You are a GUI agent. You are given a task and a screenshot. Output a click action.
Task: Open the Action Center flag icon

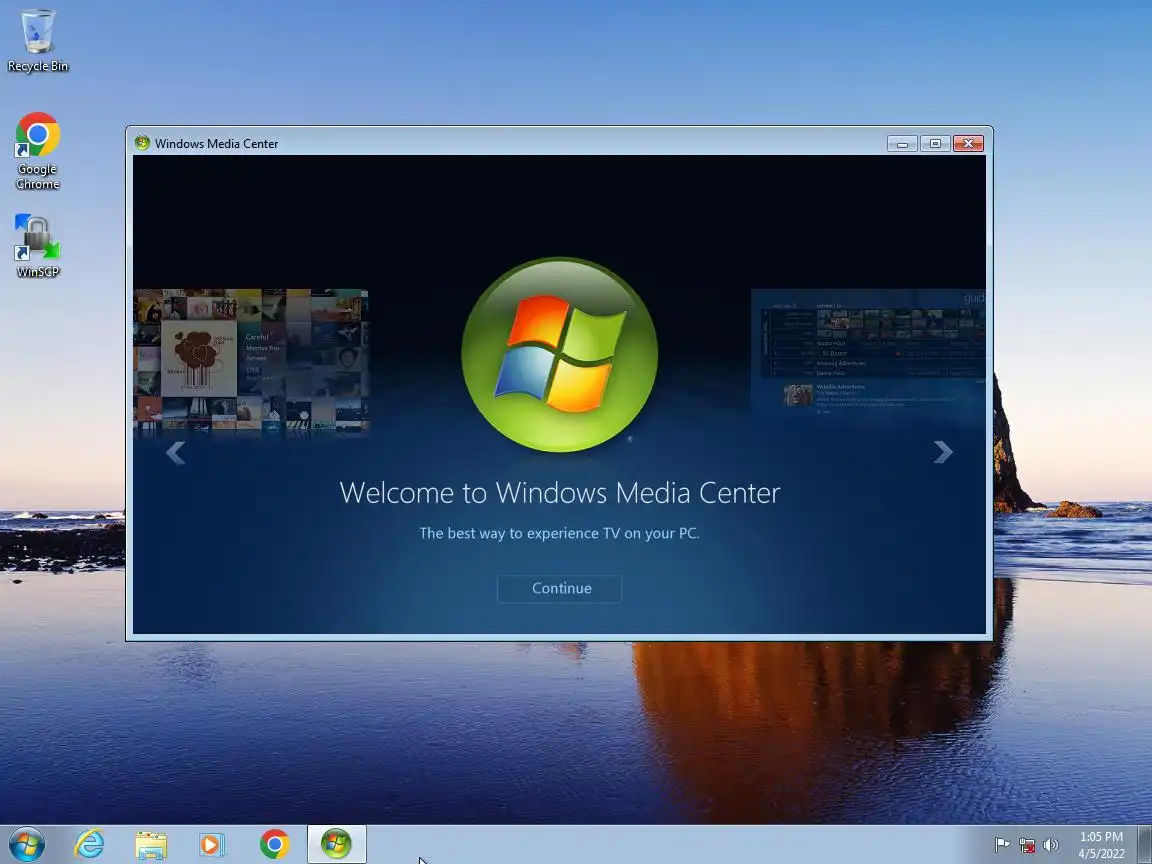point(1001,845)
